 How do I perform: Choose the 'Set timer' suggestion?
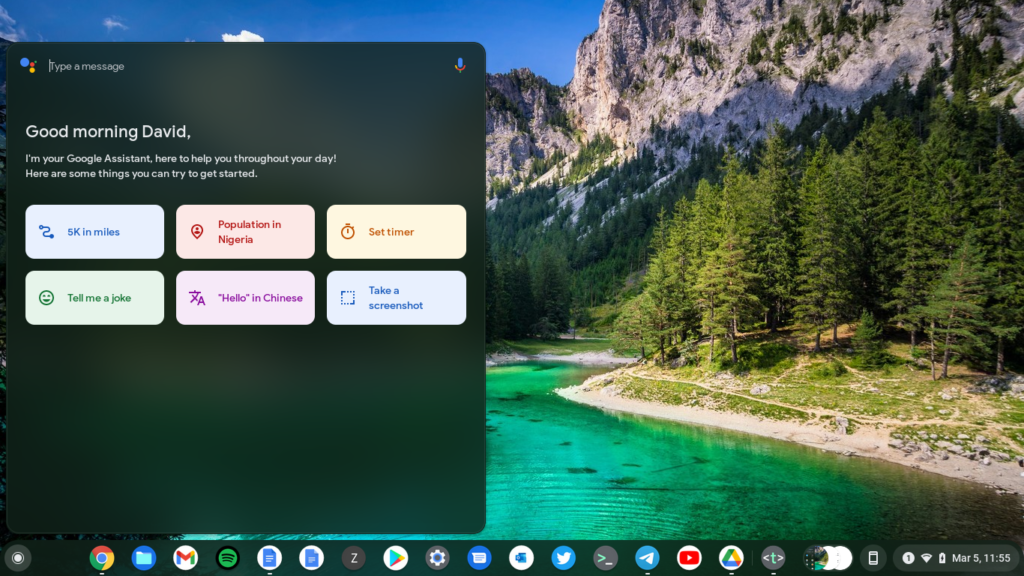click(x=396, y=232)
